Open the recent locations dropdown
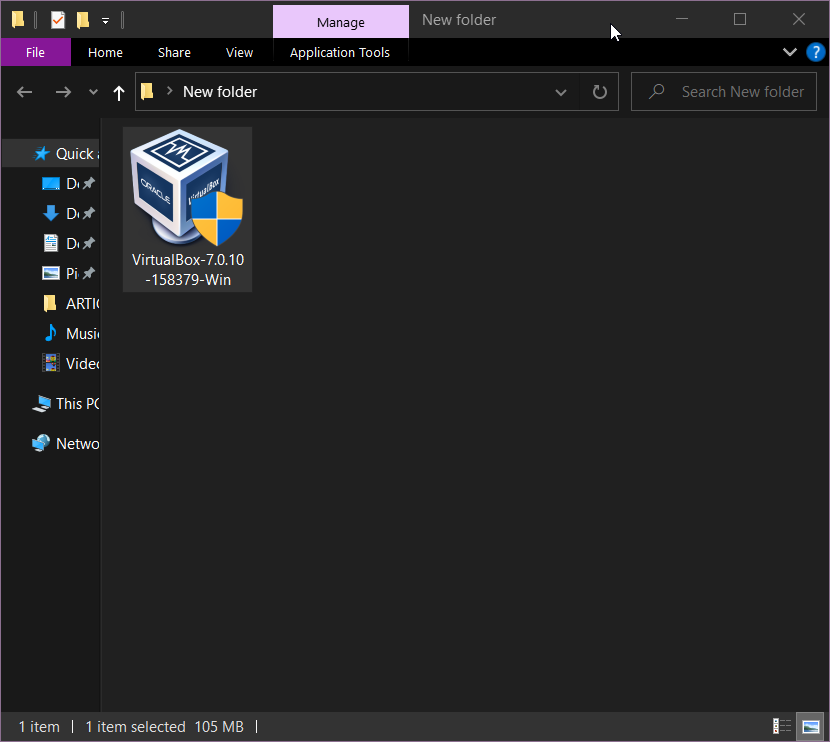Viewport: 830px width, 742px height. tap(93, 92)
